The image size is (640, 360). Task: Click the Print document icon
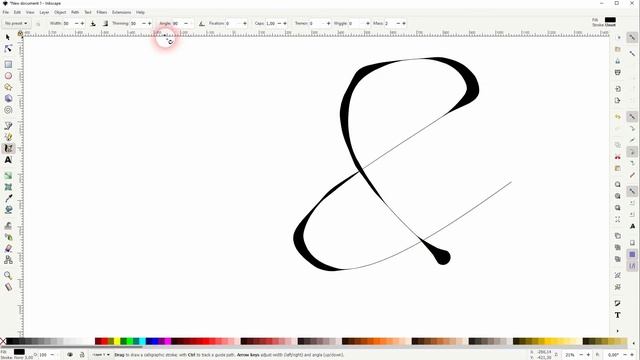click(618, 72)
